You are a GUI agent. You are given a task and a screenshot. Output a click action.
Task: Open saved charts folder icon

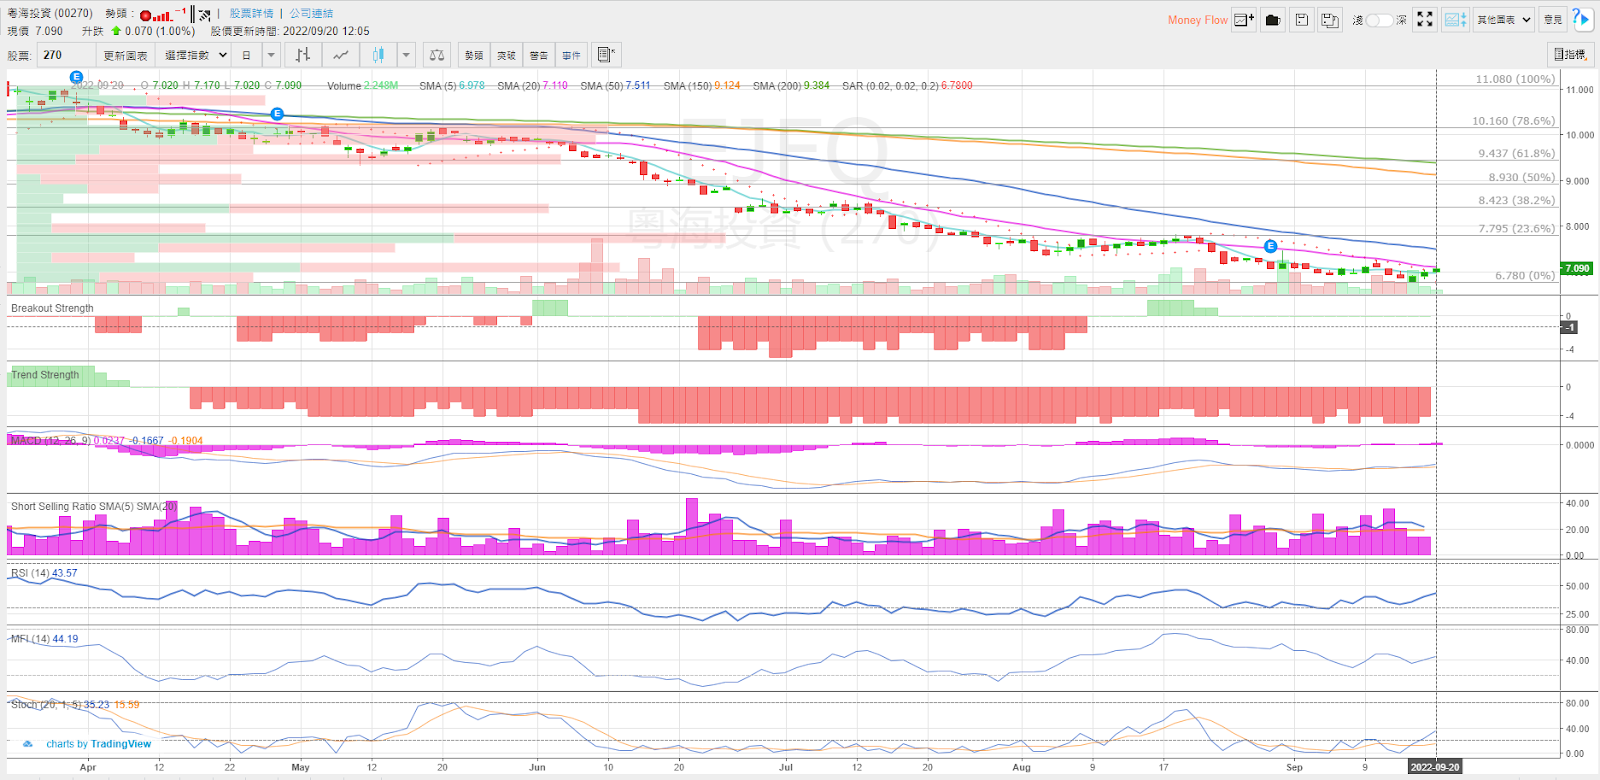[x=1273, y=19]
